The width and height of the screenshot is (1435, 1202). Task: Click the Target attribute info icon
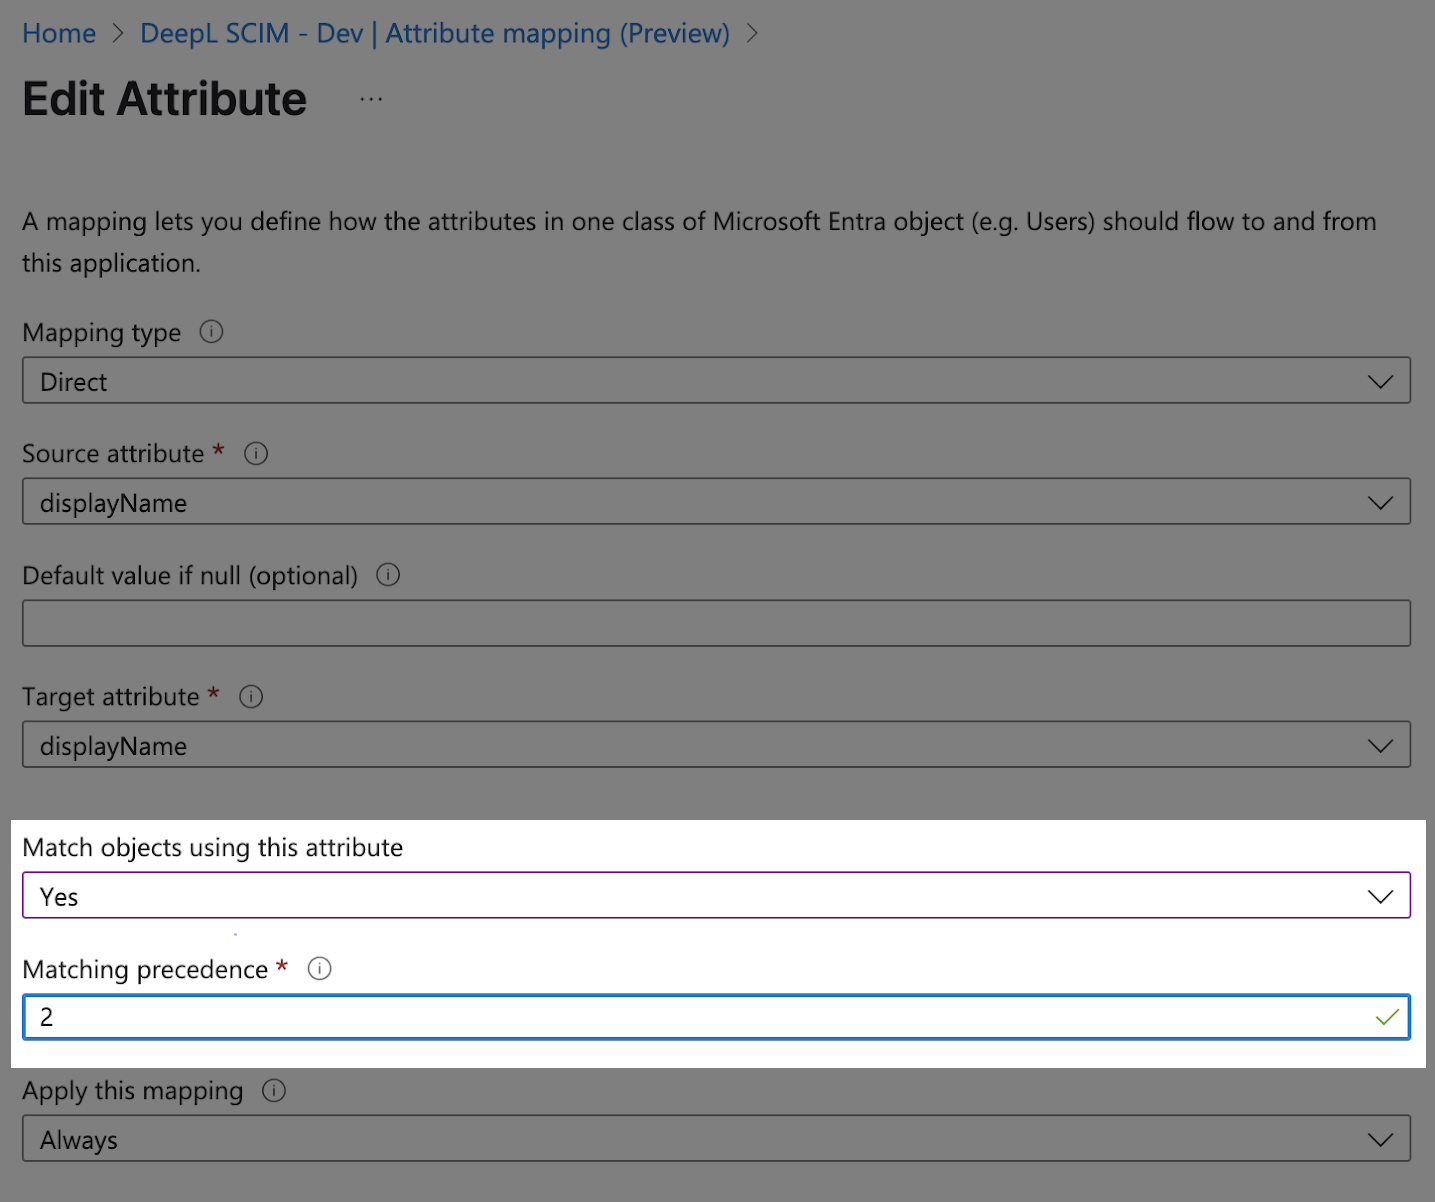pos(250,697)
